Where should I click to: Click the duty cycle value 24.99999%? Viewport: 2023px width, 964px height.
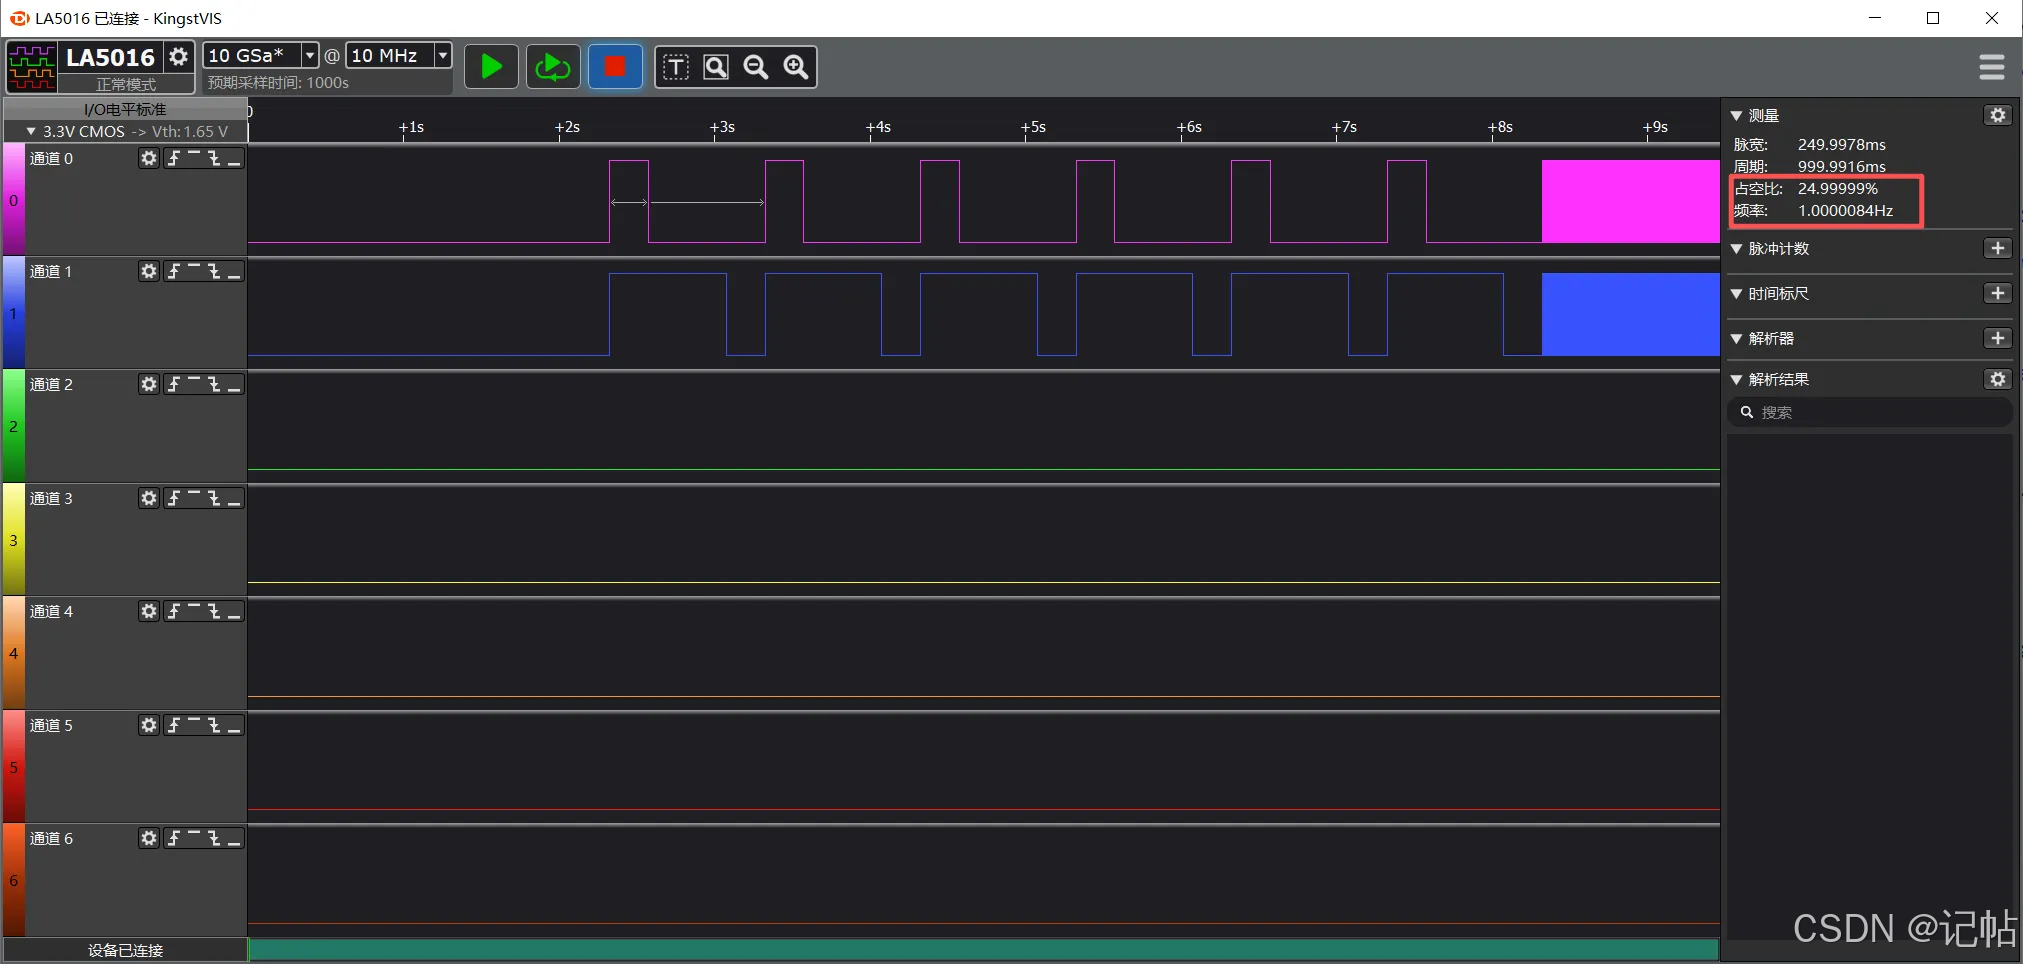1838,188
